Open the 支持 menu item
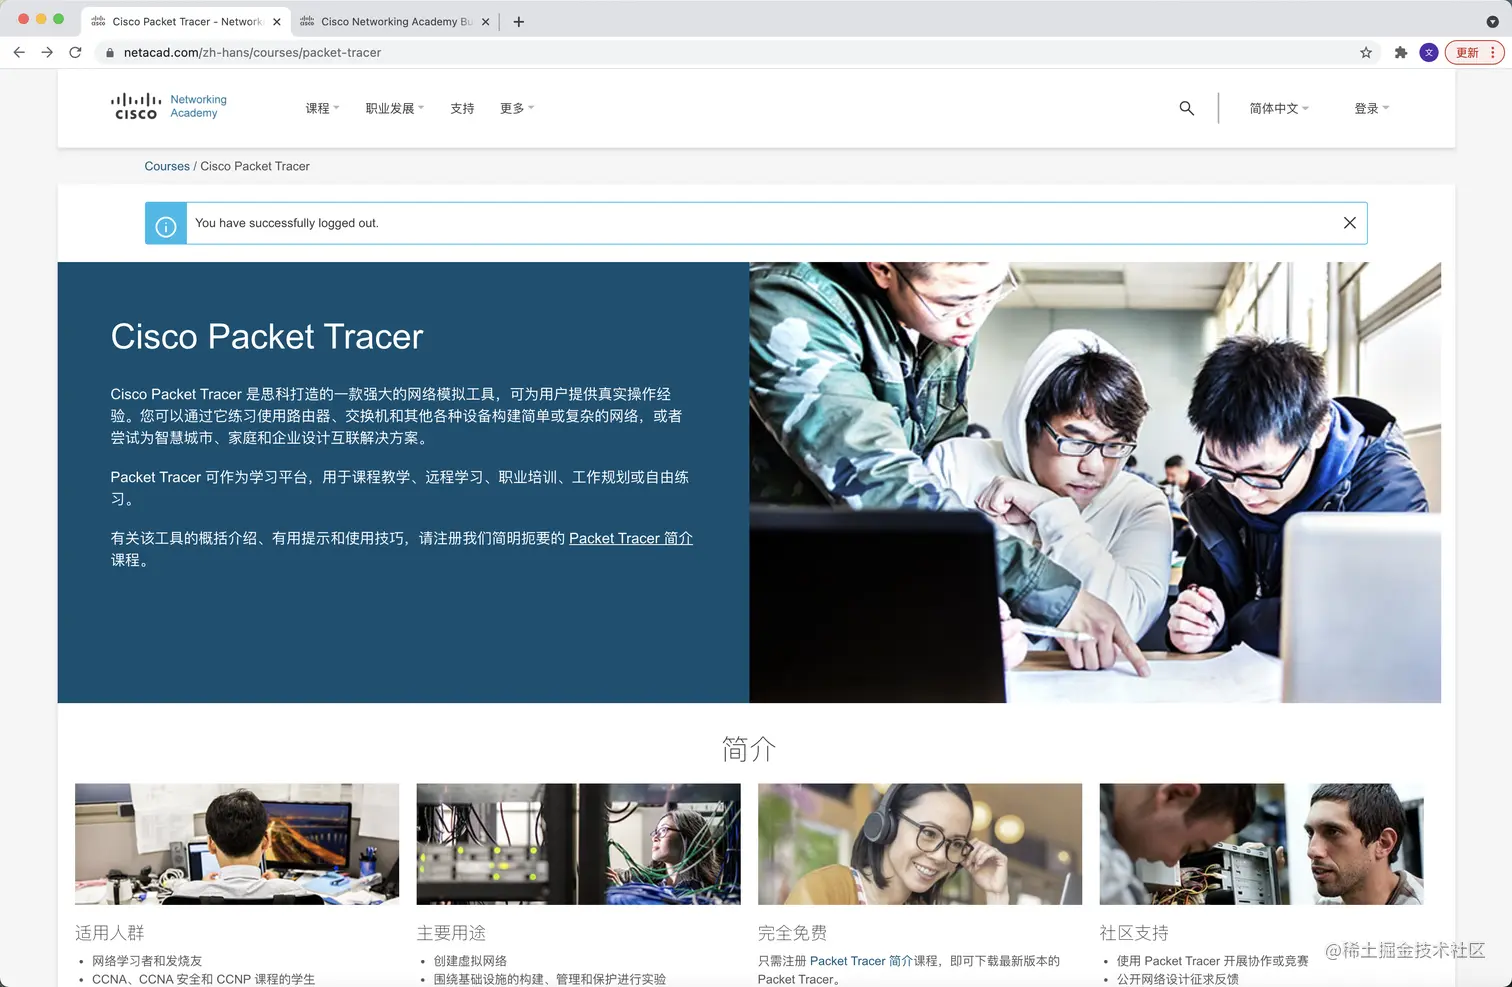Viewport: 1512px width, 987px height. [462, 108]
